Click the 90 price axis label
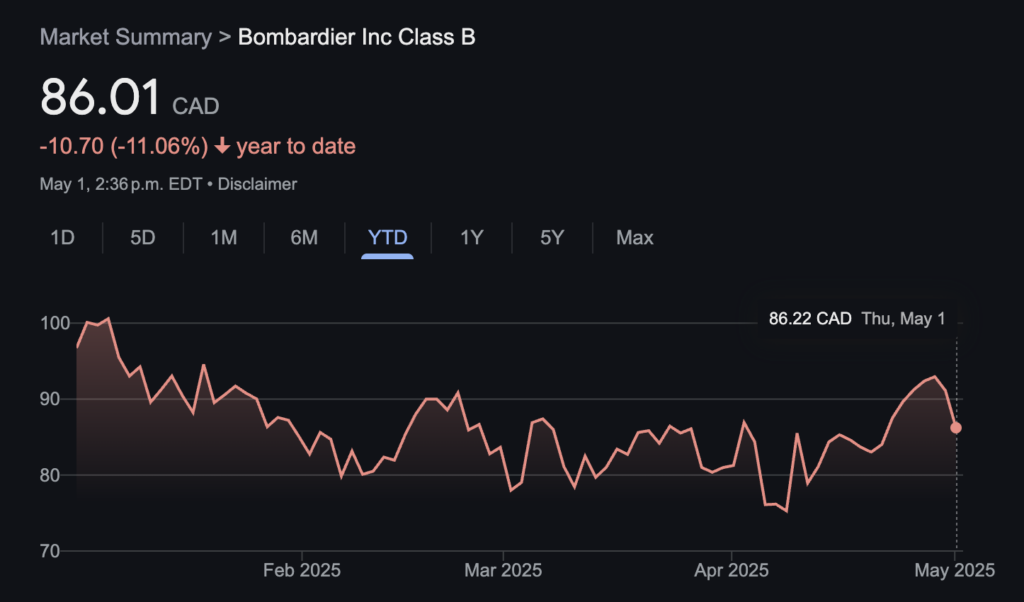This screenshot has height=602, width=1024. tap(50, 399)
